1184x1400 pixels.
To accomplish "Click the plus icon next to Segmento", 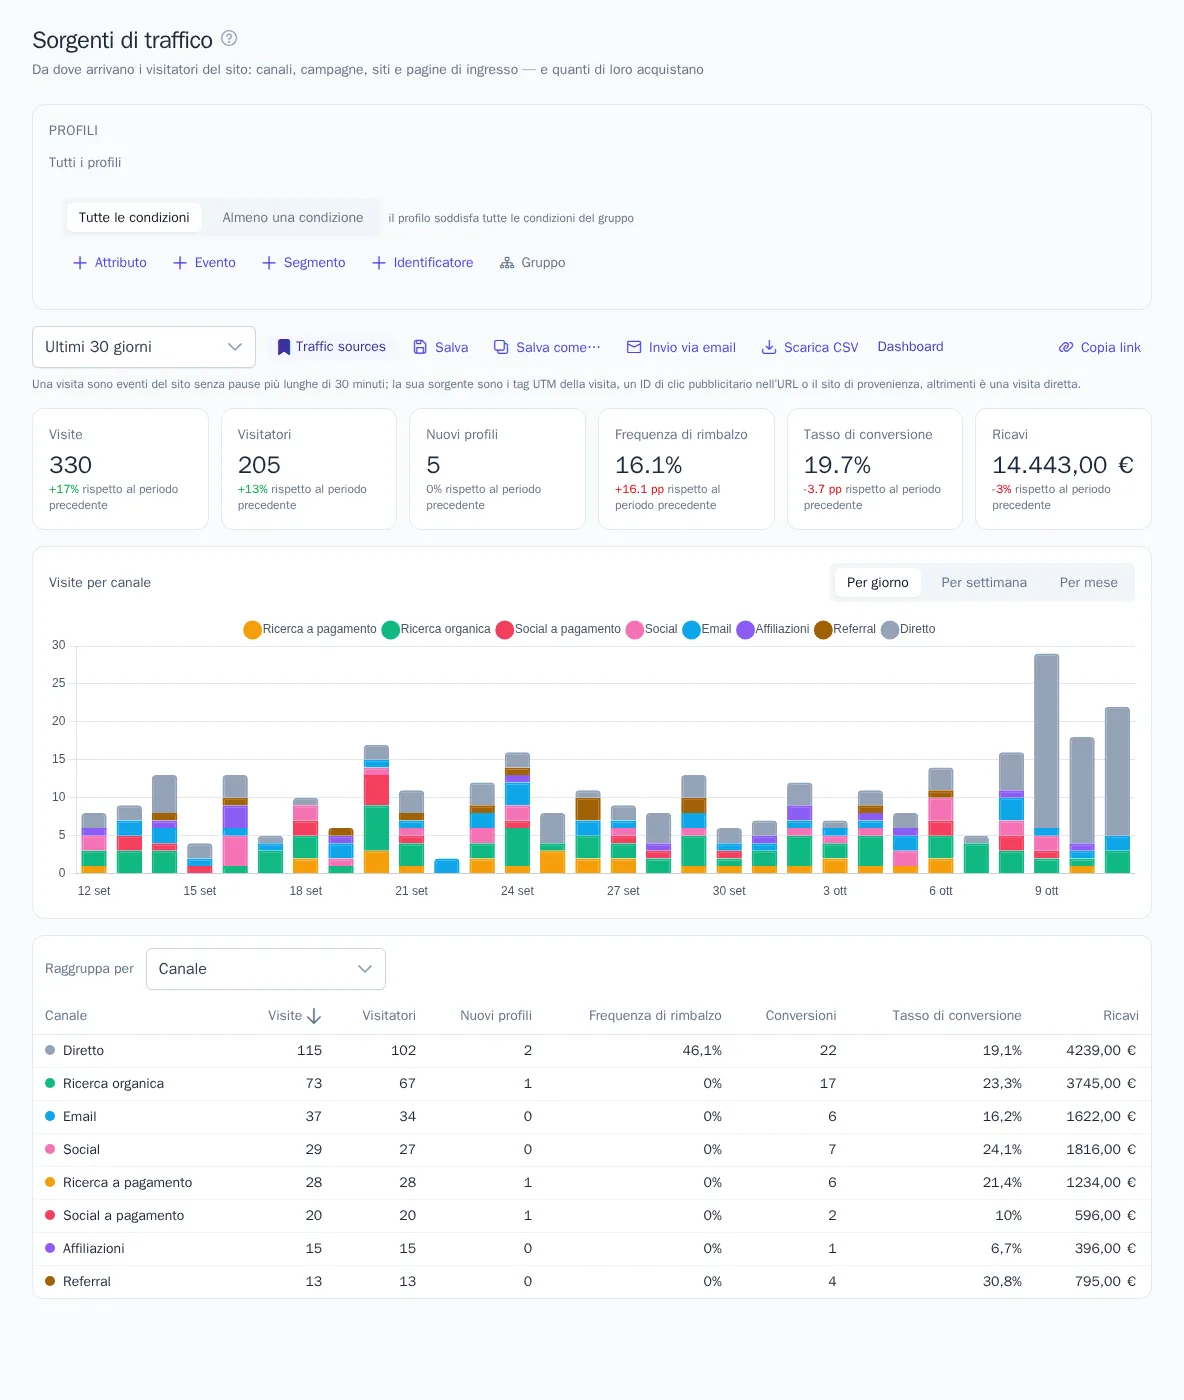I will 269,263.
